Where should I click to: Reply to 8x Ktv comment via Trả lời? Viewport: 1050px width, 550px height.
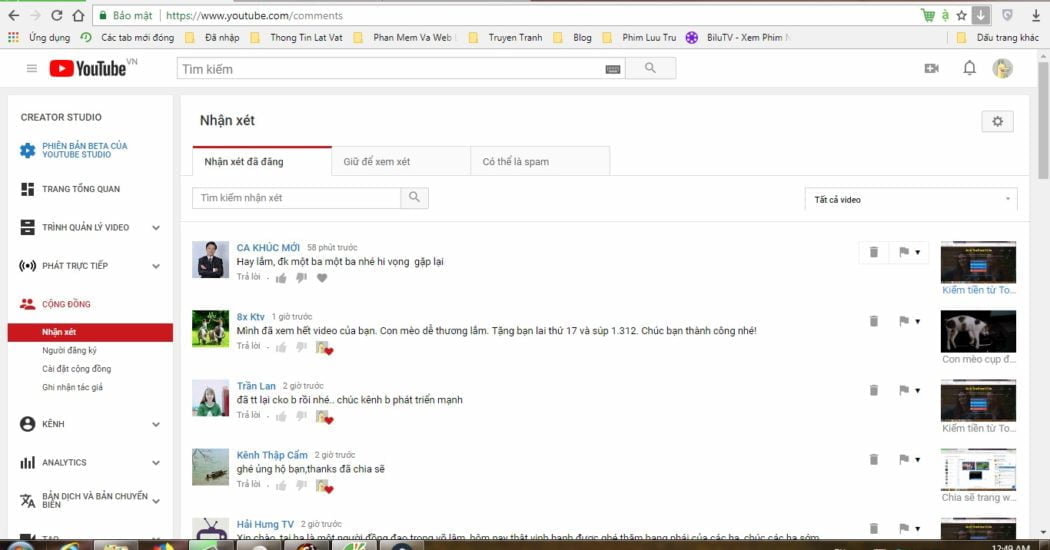pos(248,346)
